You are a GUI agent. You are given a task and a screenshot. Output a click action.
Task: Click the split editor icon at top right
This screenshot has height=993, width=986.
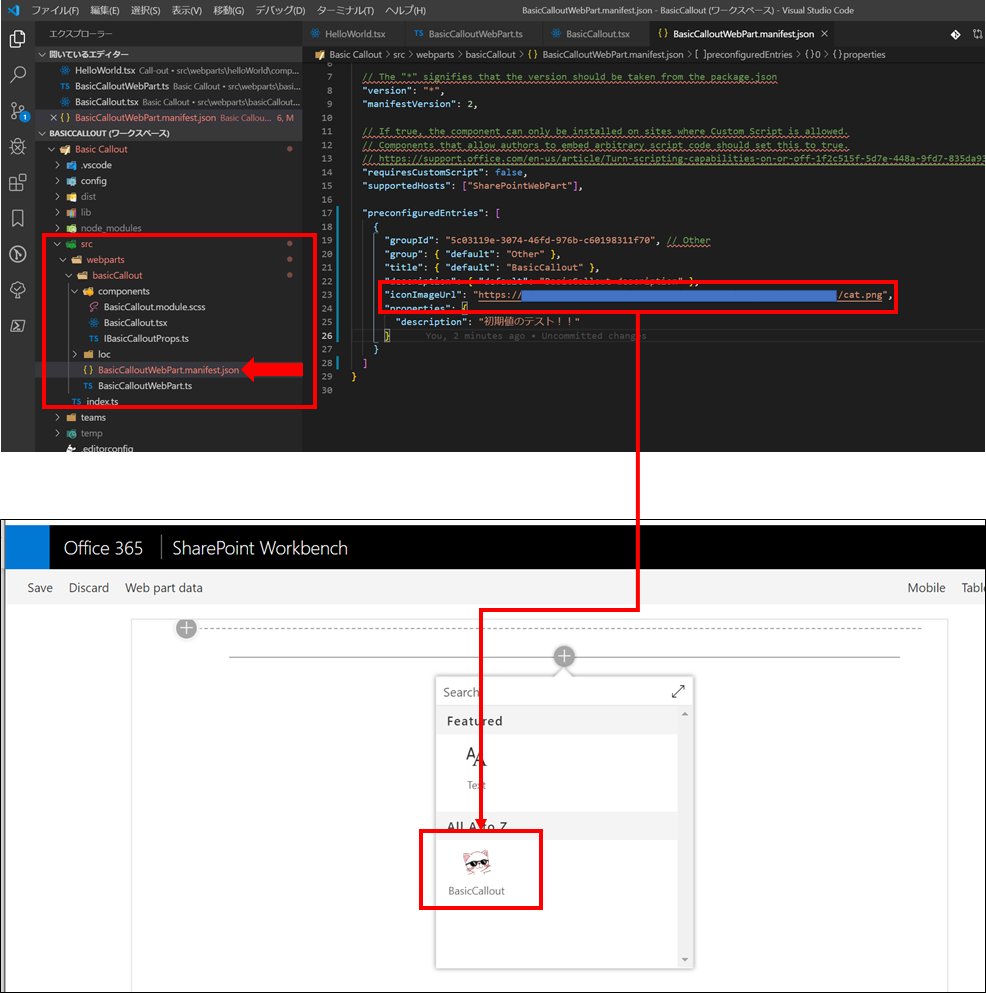click(977, 34)
